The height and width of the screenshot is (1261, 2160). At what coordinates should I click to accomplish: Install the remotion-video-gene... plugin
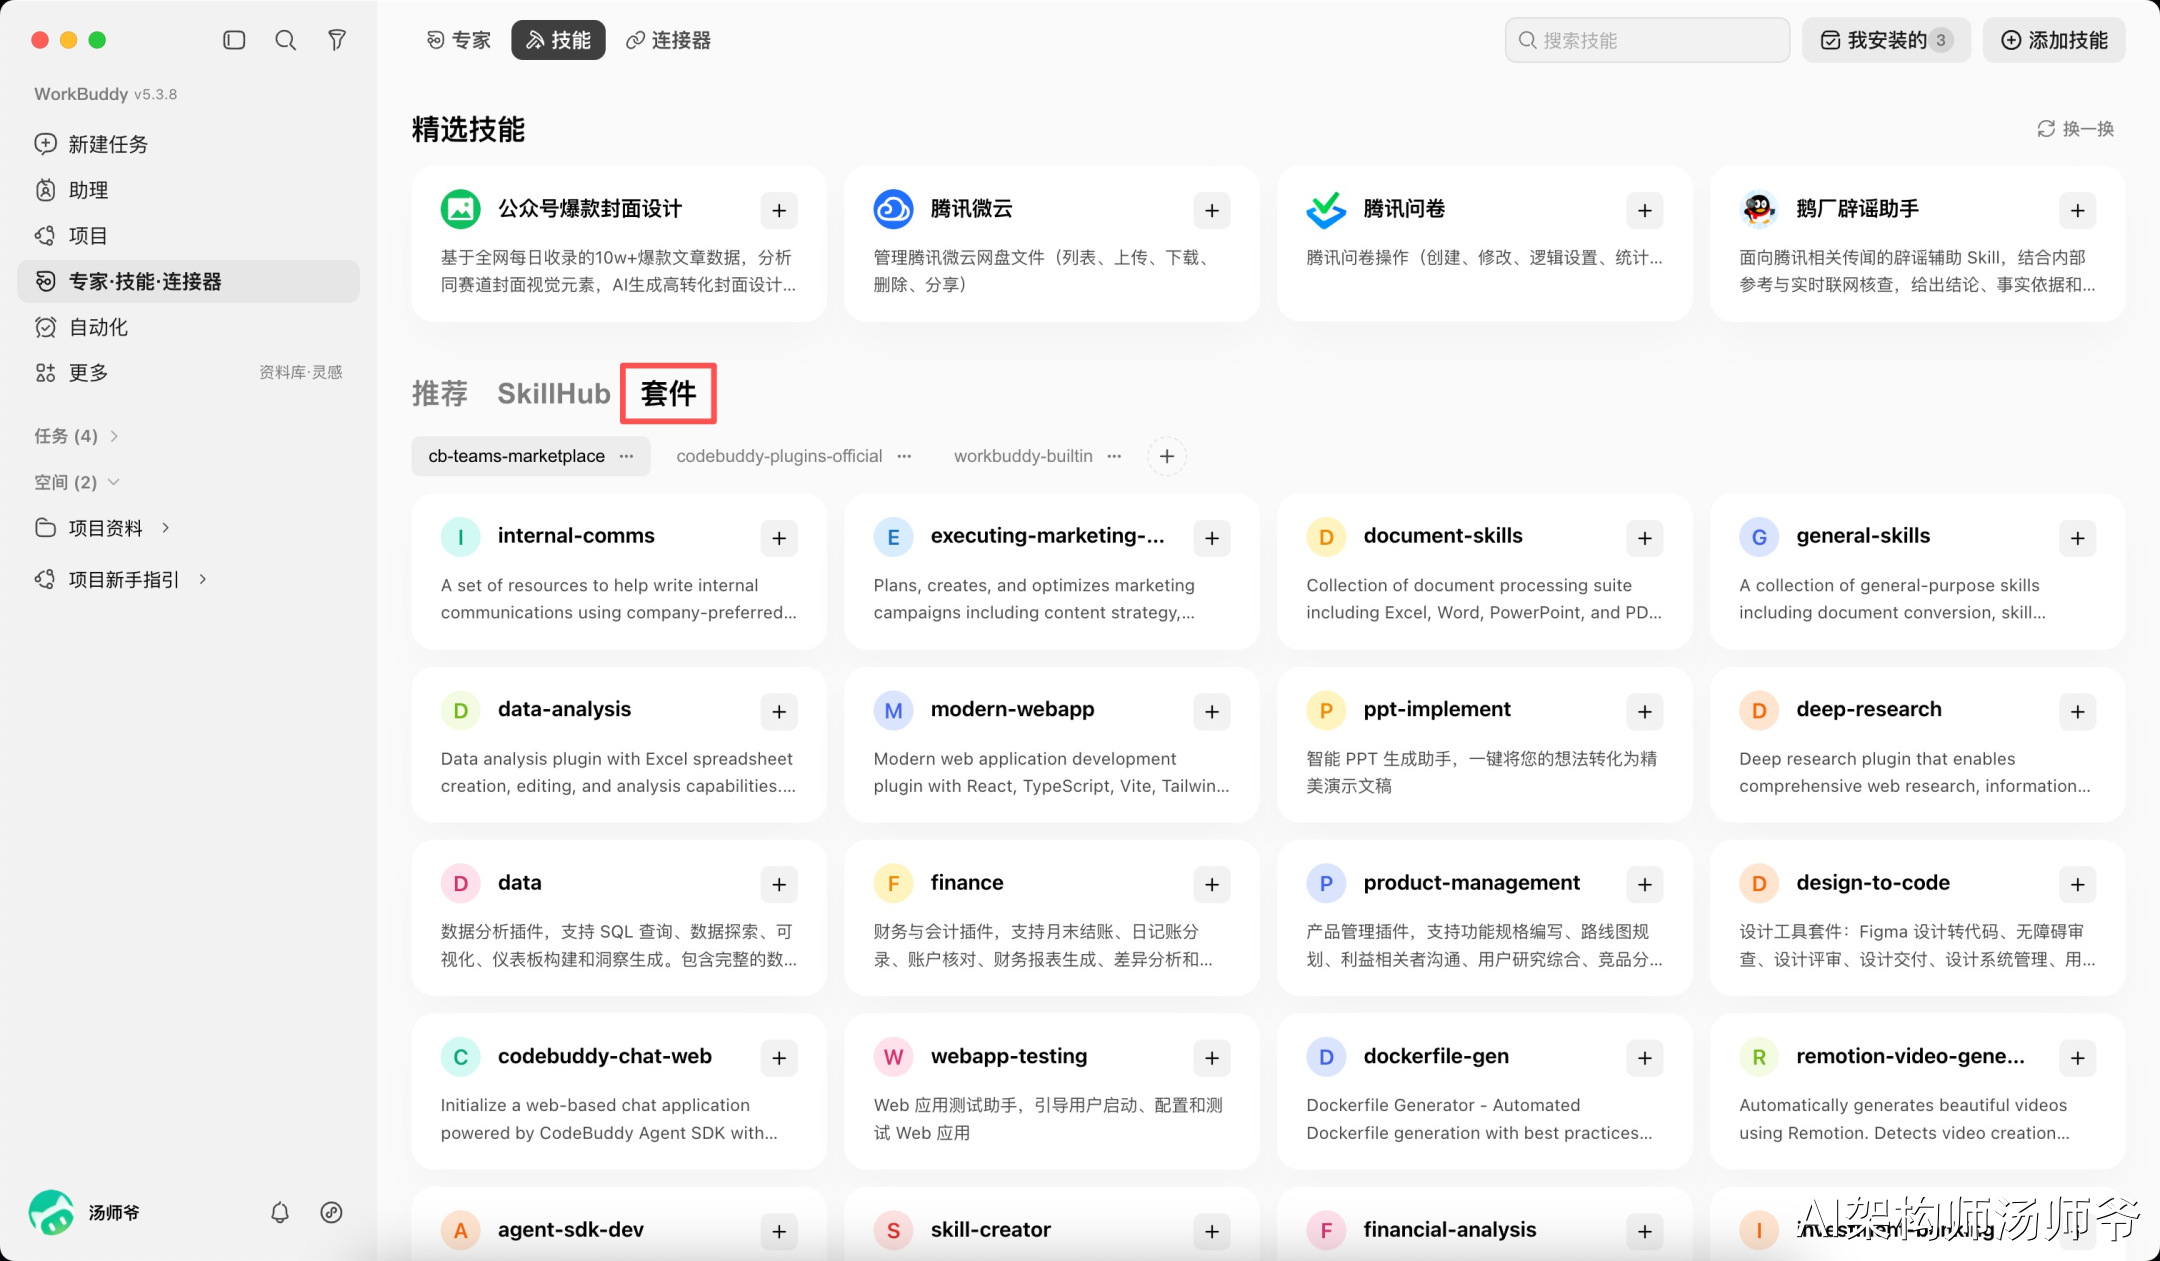tap(2078, 1058)
